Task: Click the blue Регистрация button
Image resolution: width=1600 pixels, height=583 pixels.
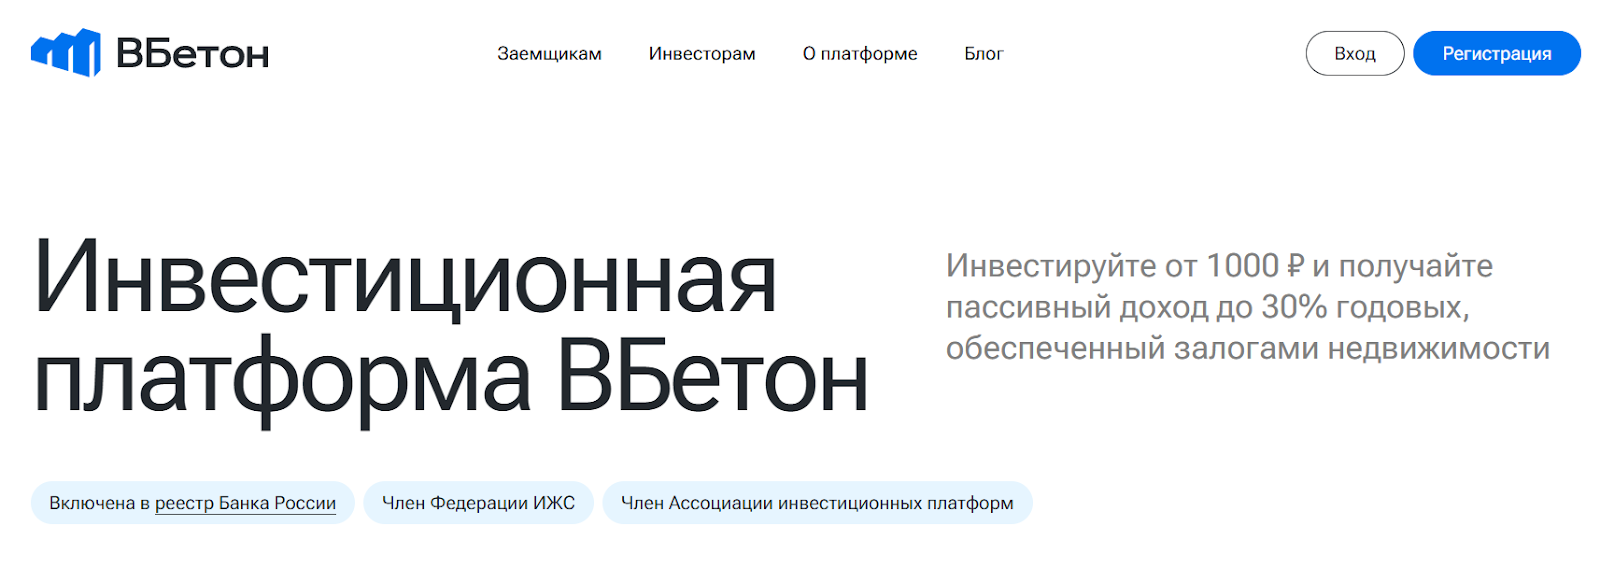Action: point(1497,54)
